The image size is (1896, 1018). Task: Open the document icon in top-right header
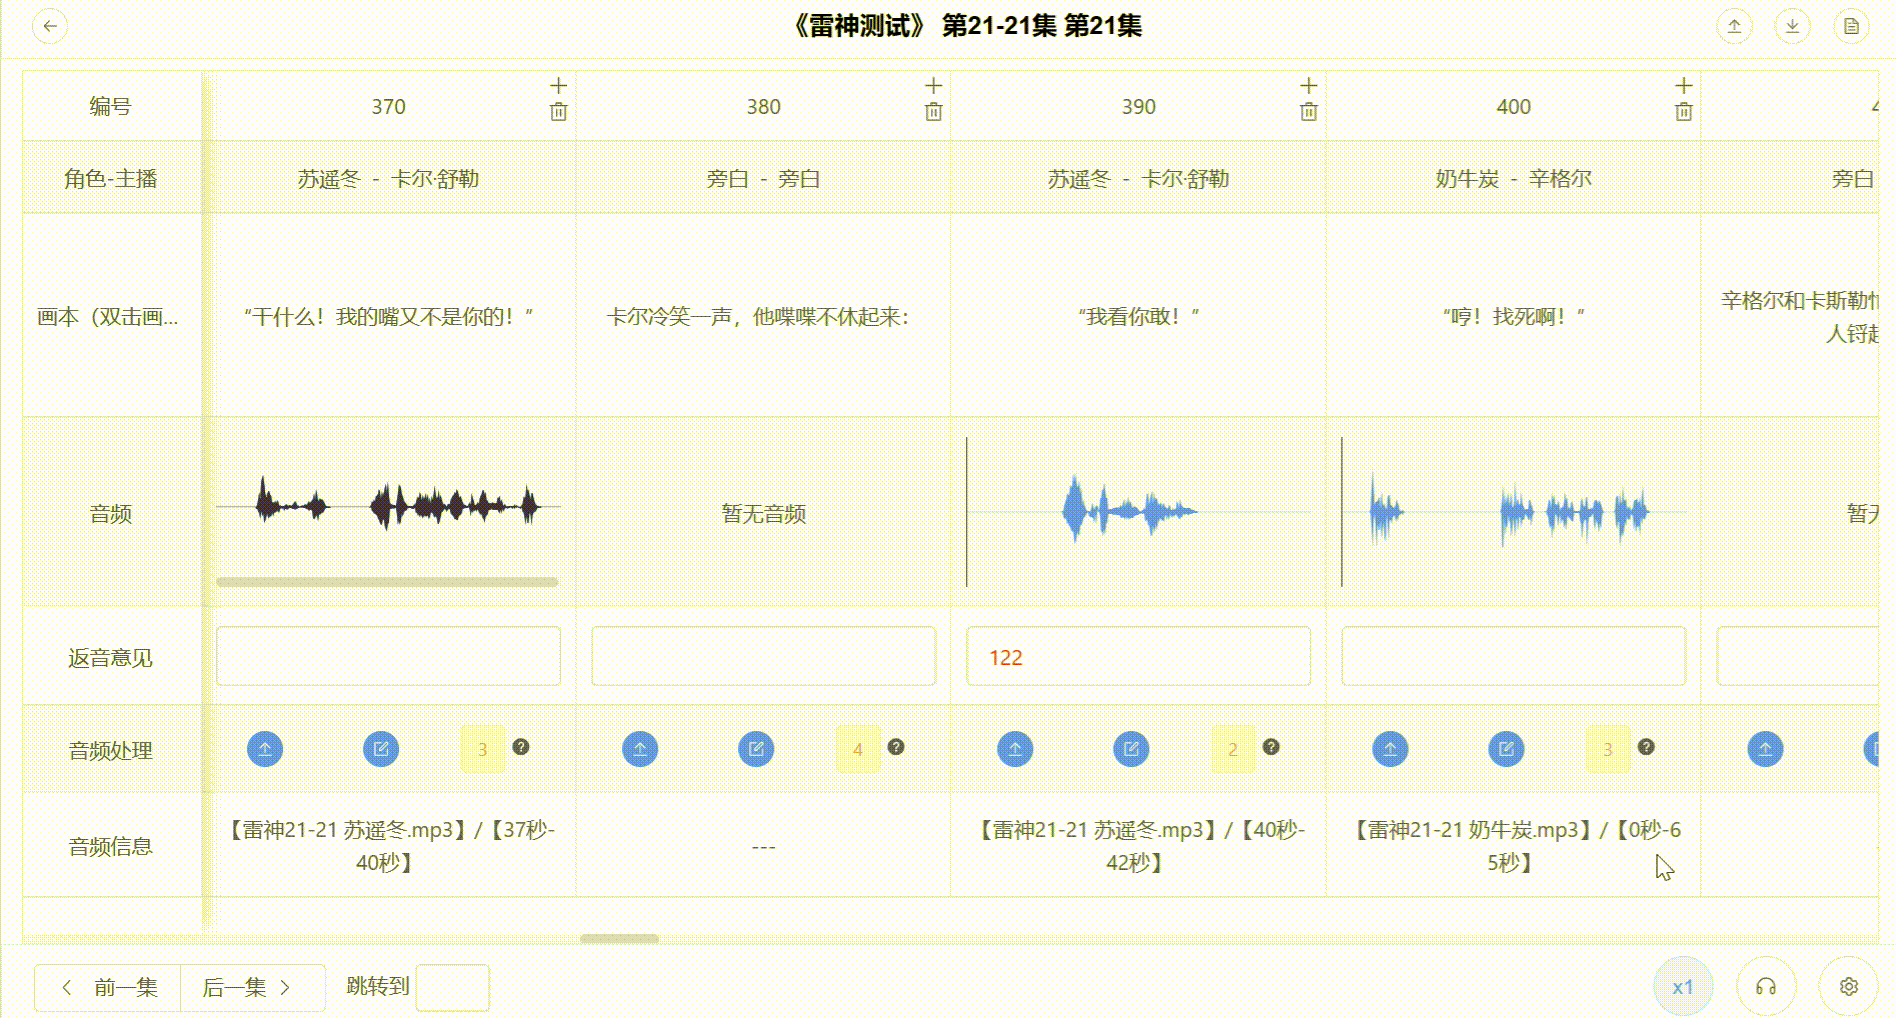point(1851,26)
